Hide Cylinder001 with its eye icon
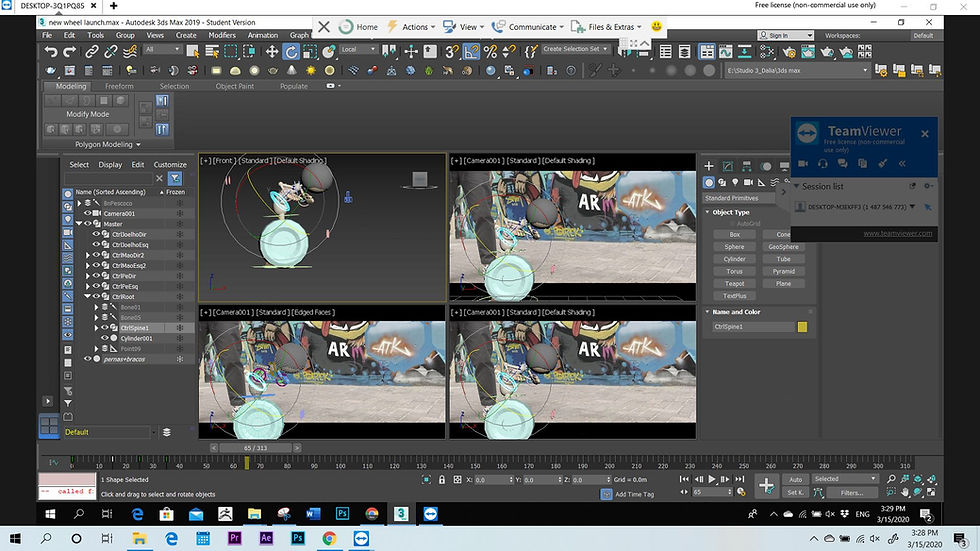The width and height of the screenshot is (980, 551). click(x=104, y=338)
